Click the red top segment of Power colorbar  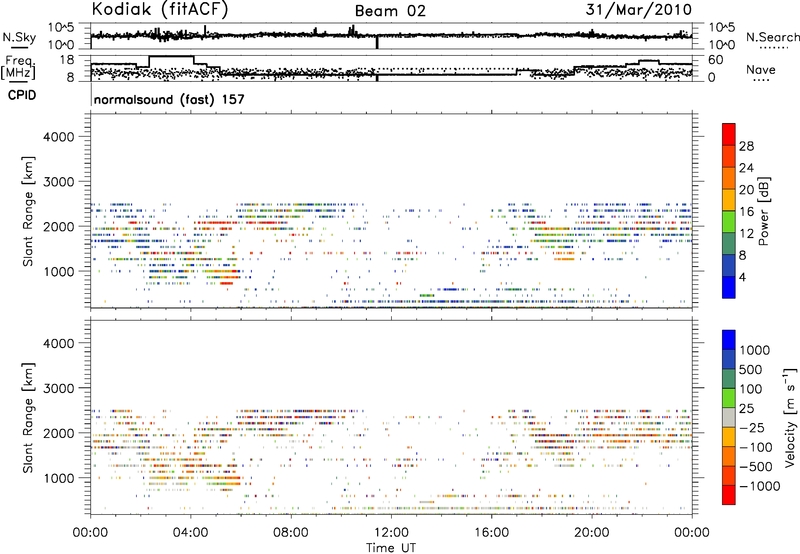click(x=729, y=134)
